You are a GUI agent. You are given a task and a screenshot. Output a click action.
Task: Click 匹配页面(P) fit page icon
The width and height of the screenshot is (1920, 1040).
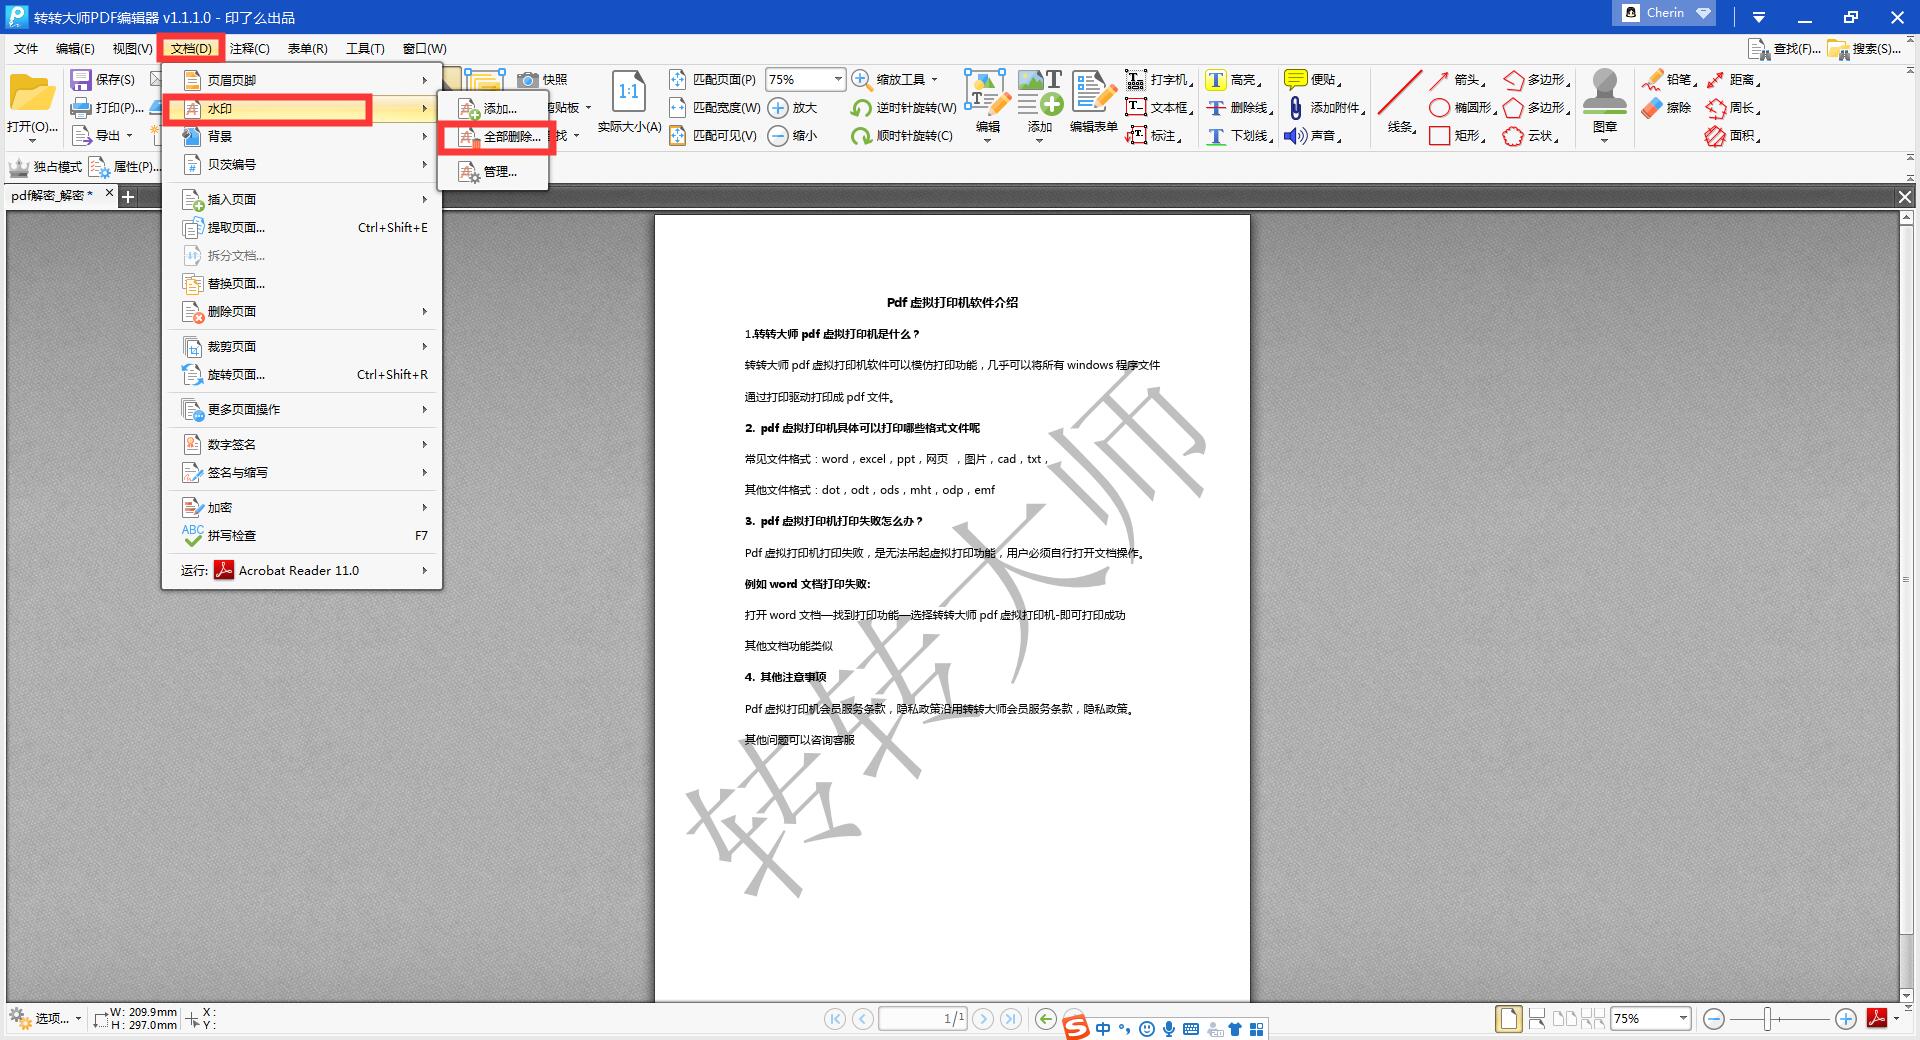click(677, 80)
